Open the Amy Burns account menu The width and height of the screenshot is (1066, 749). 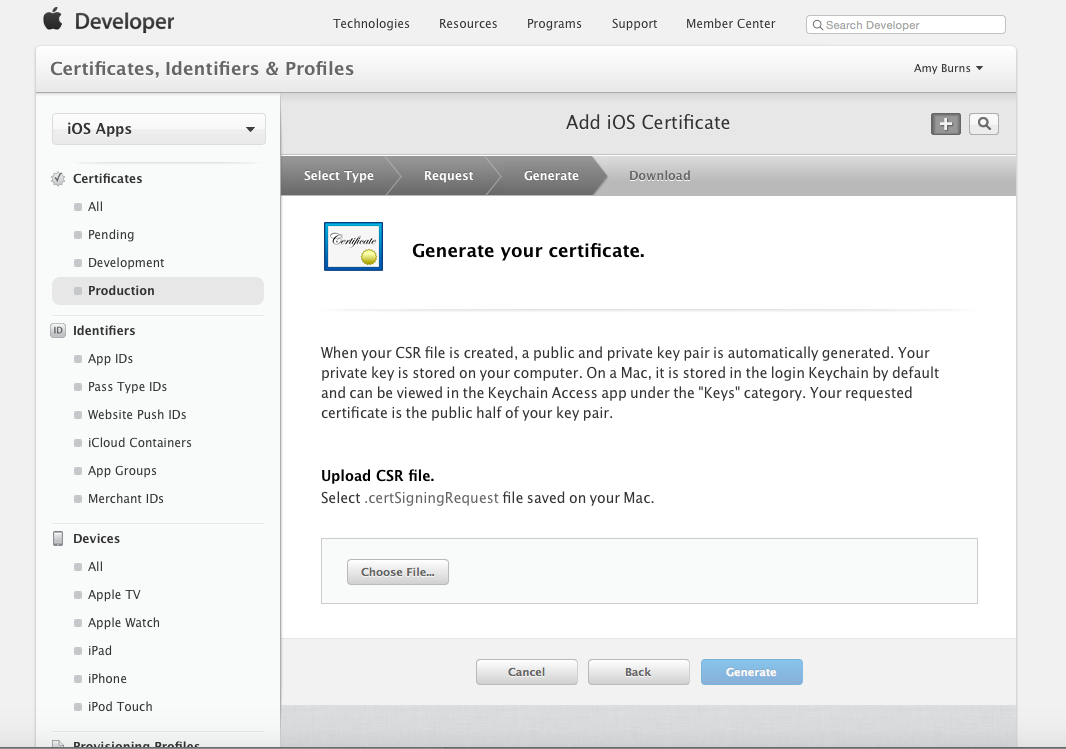pos(947,68)
